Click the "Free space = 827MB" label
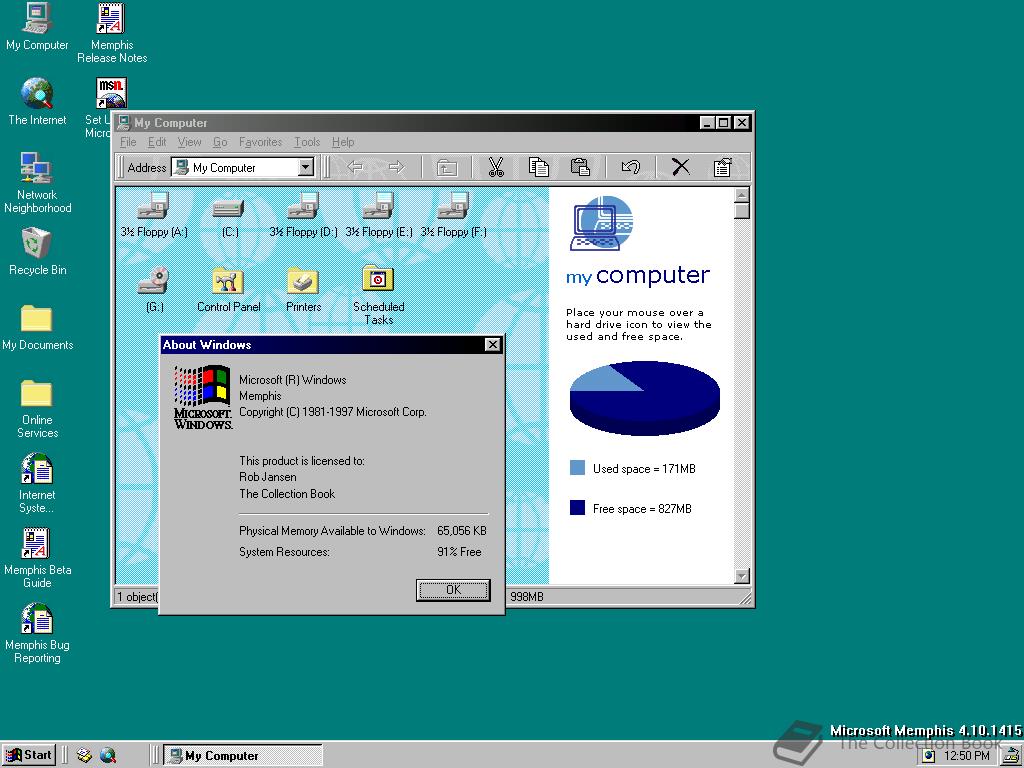Image resolution: width=1024 pixels, height=768 pixels. [x=642, y=508]
